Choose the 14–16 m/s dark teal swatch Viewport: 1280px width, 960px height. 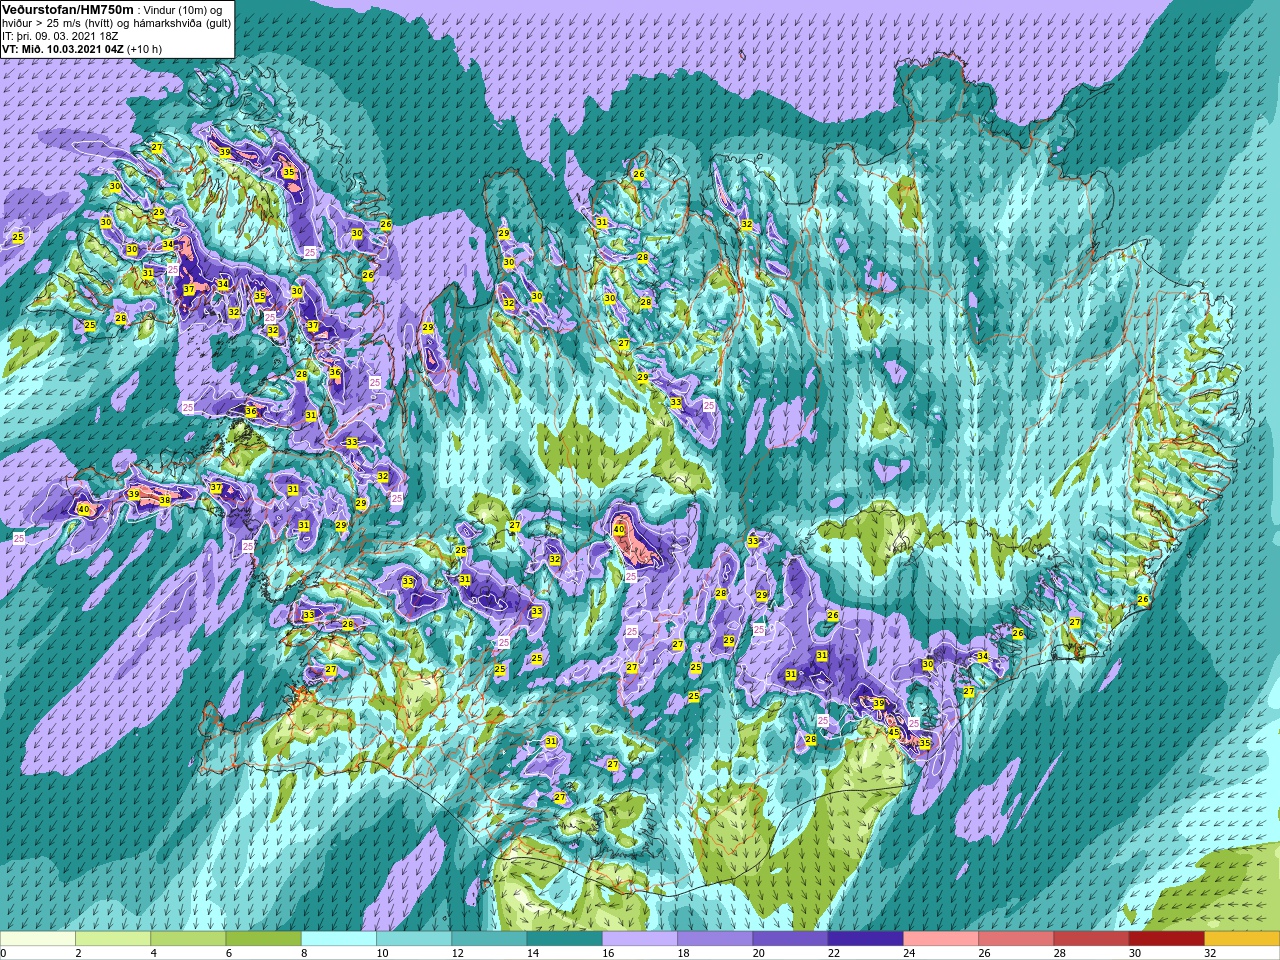pyautogui.click(x=565, y=939)
